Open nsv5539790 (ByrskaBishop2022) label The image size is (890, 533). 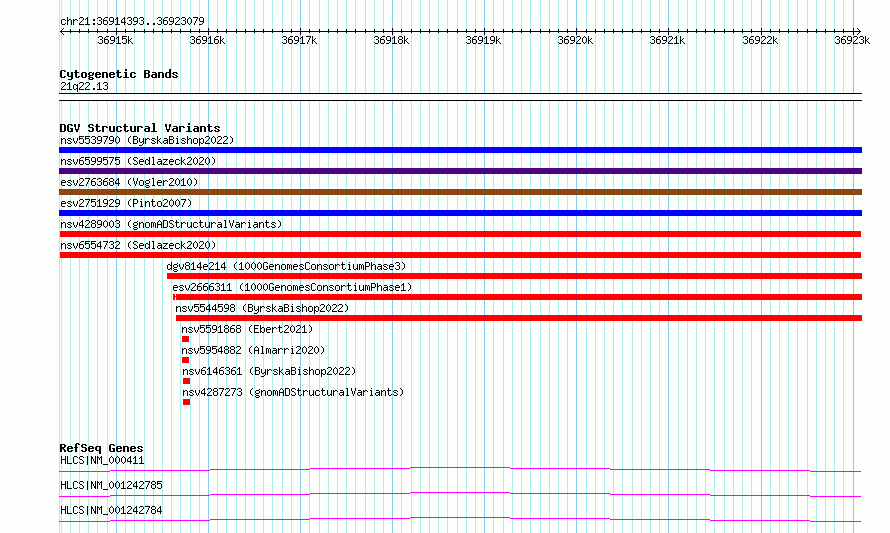pos(147,140)
